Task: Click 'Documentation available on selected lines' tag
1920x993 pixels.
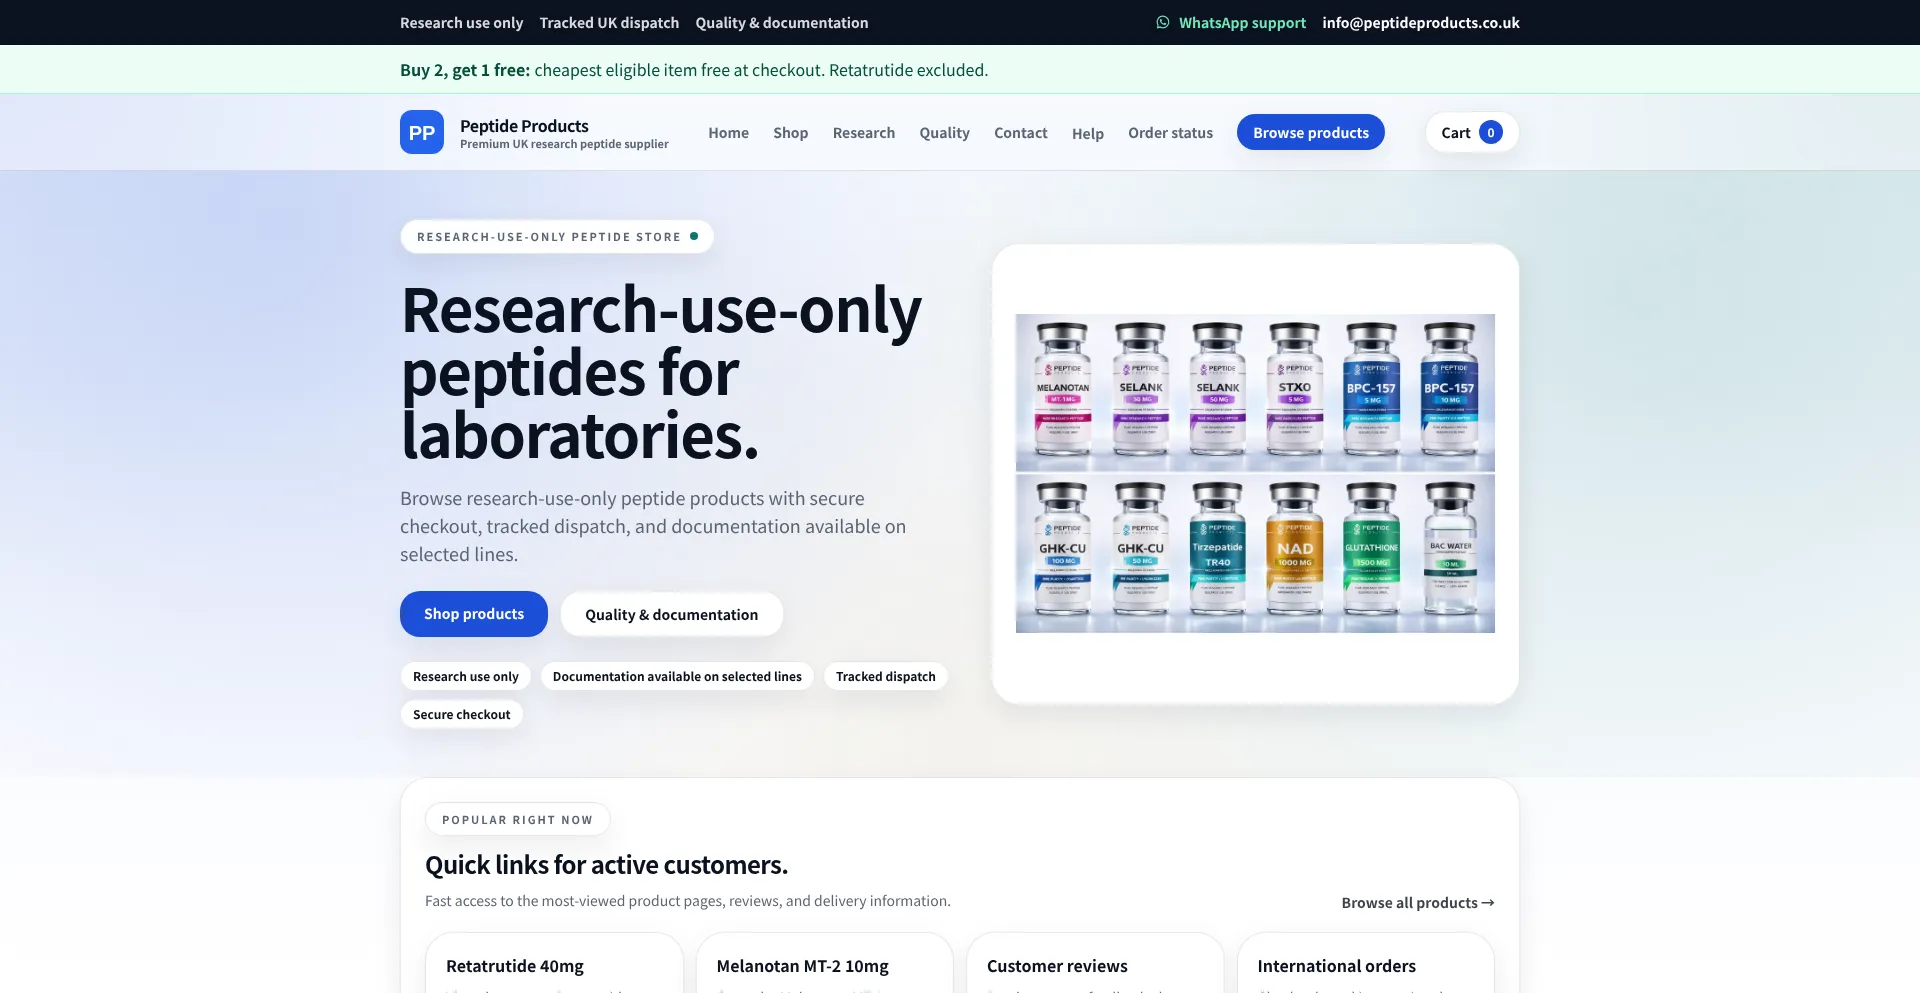Action: (677, 677)
